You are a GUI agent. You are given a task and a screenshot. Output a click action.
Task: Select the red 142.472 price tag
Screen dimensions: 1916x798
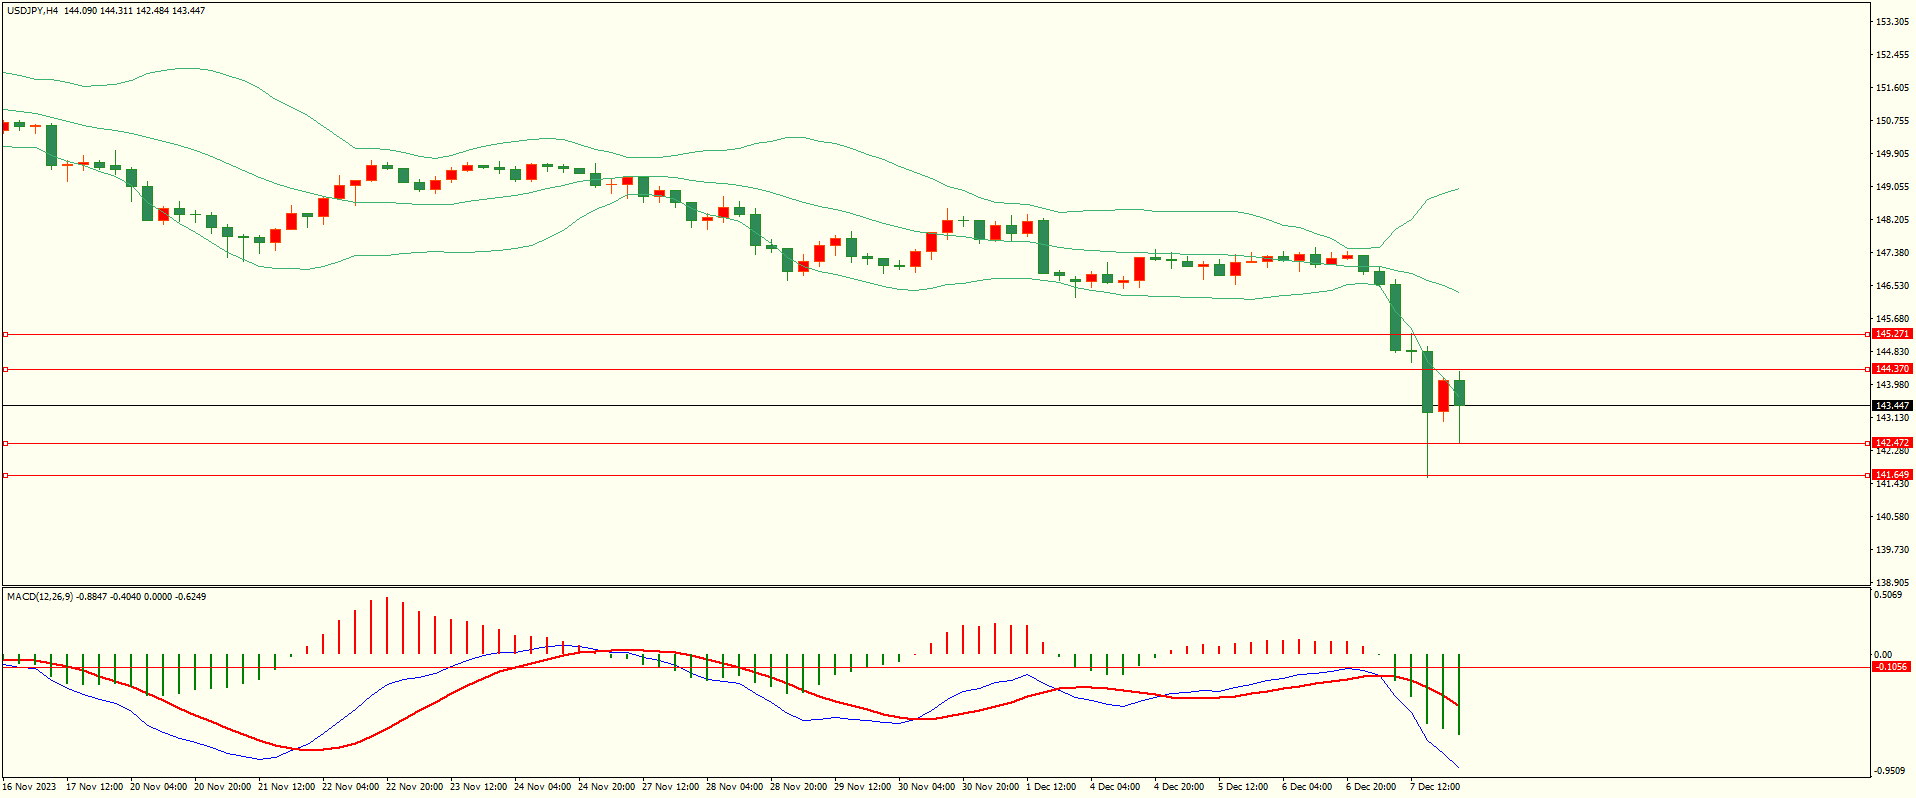pos(1892,443)
